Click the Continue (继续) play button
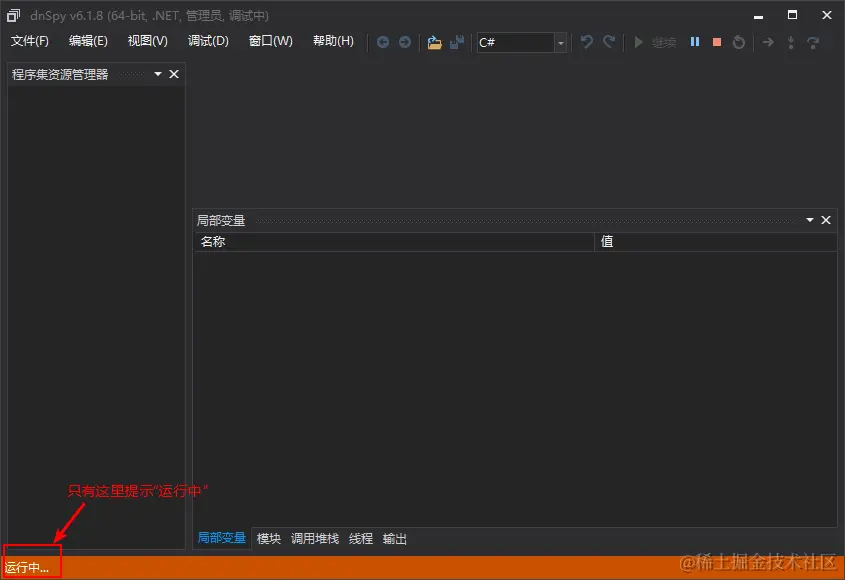 655,42
